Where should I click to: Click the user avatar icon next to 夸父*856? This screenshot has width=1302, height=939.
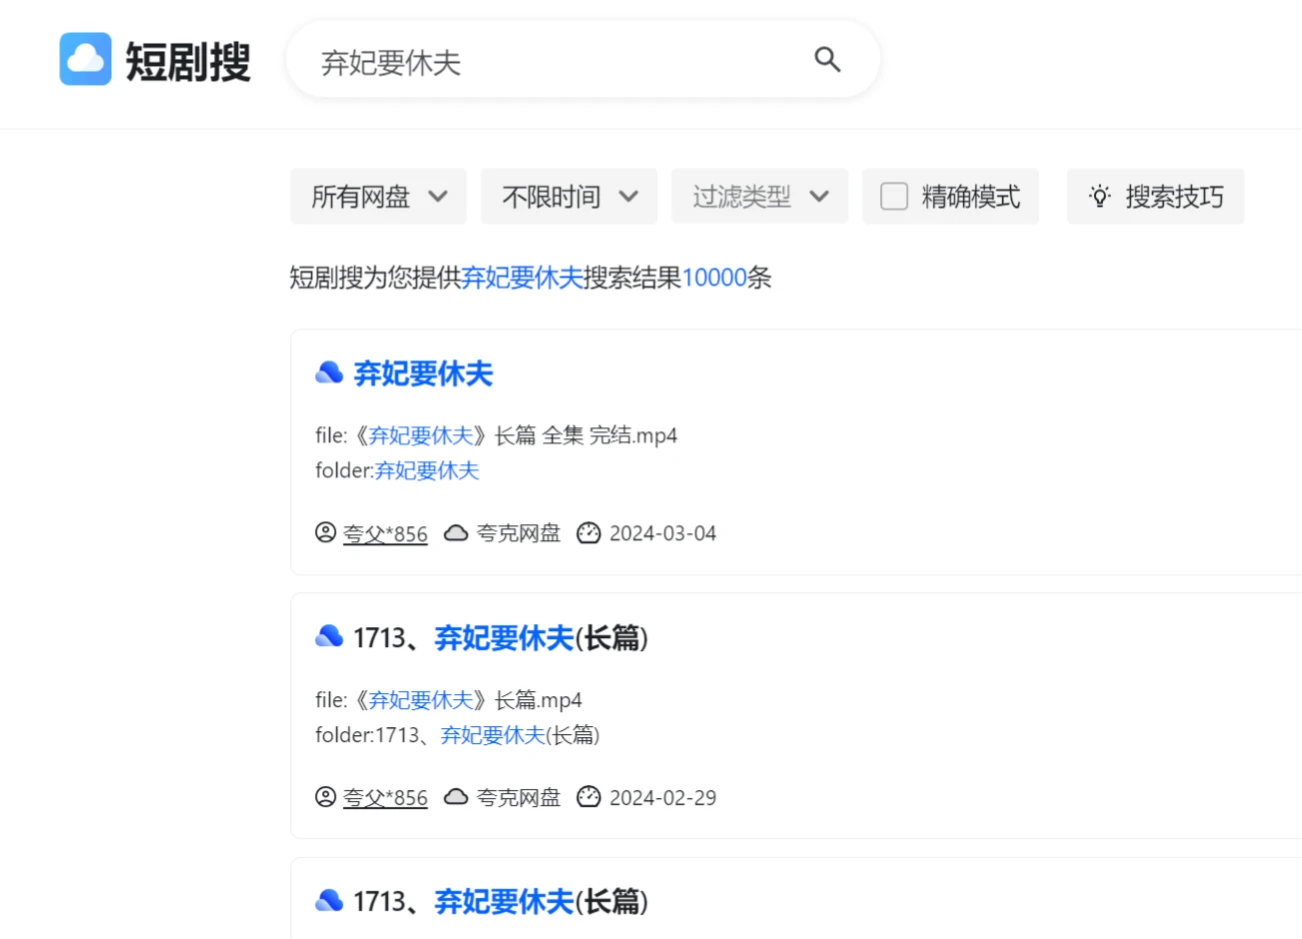coord(324,533)
